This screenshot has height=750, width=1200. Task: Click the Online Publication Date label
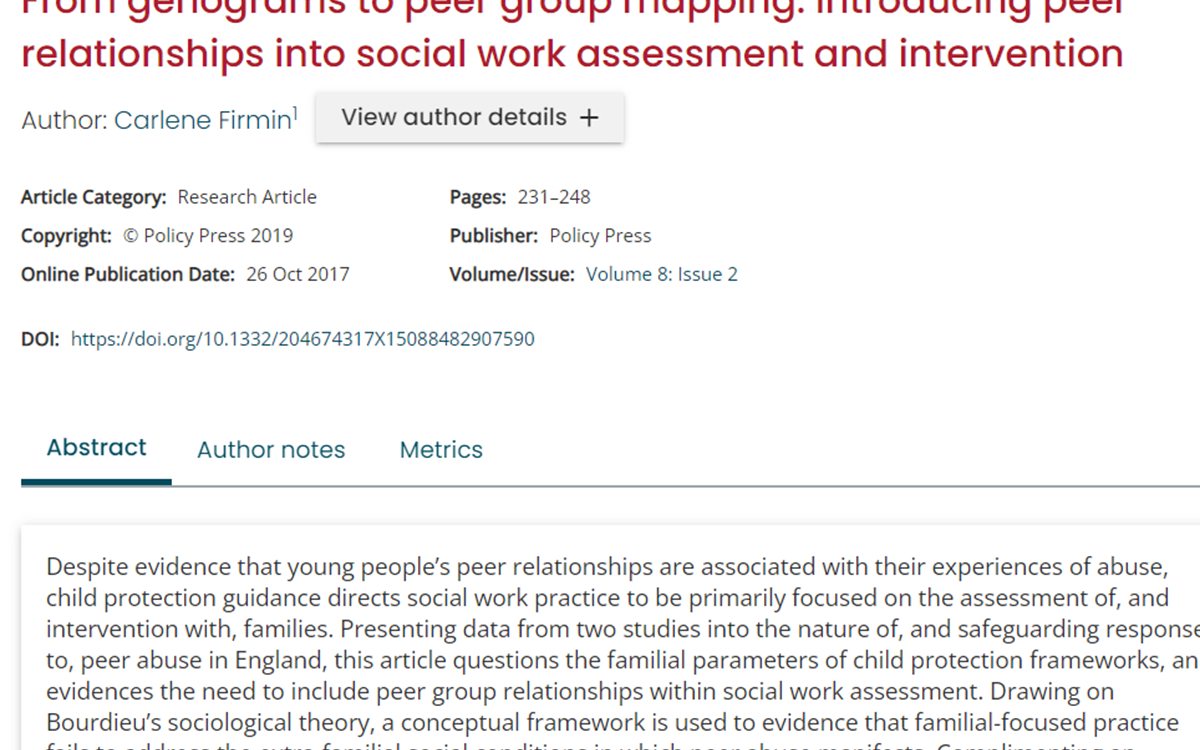[128, 274]
